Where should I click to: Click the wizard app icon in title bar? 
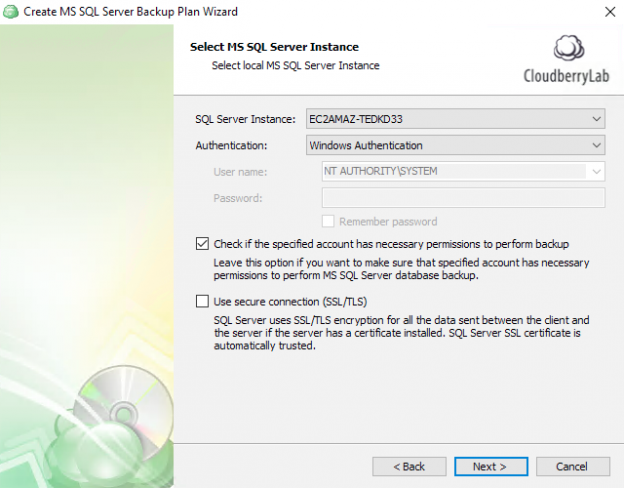click(x=12, y=11)
